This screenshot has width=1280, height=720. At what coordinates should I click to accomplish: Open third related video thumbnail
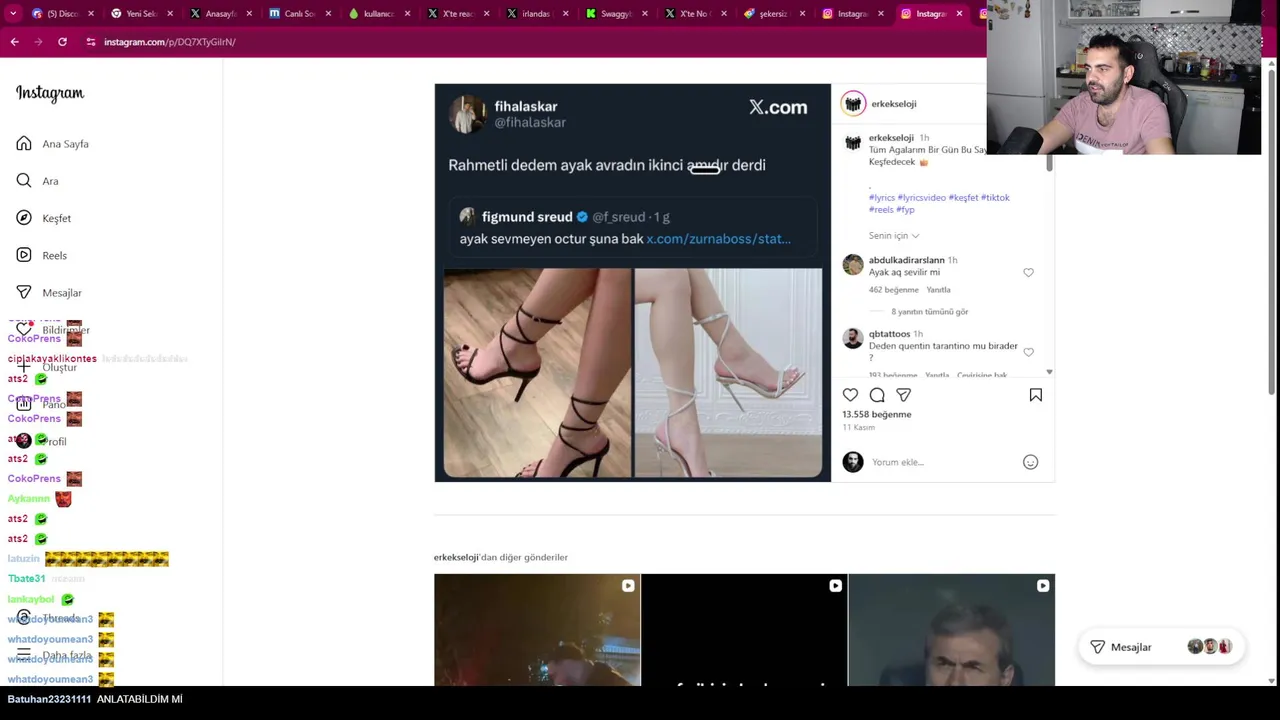(951, 630)
